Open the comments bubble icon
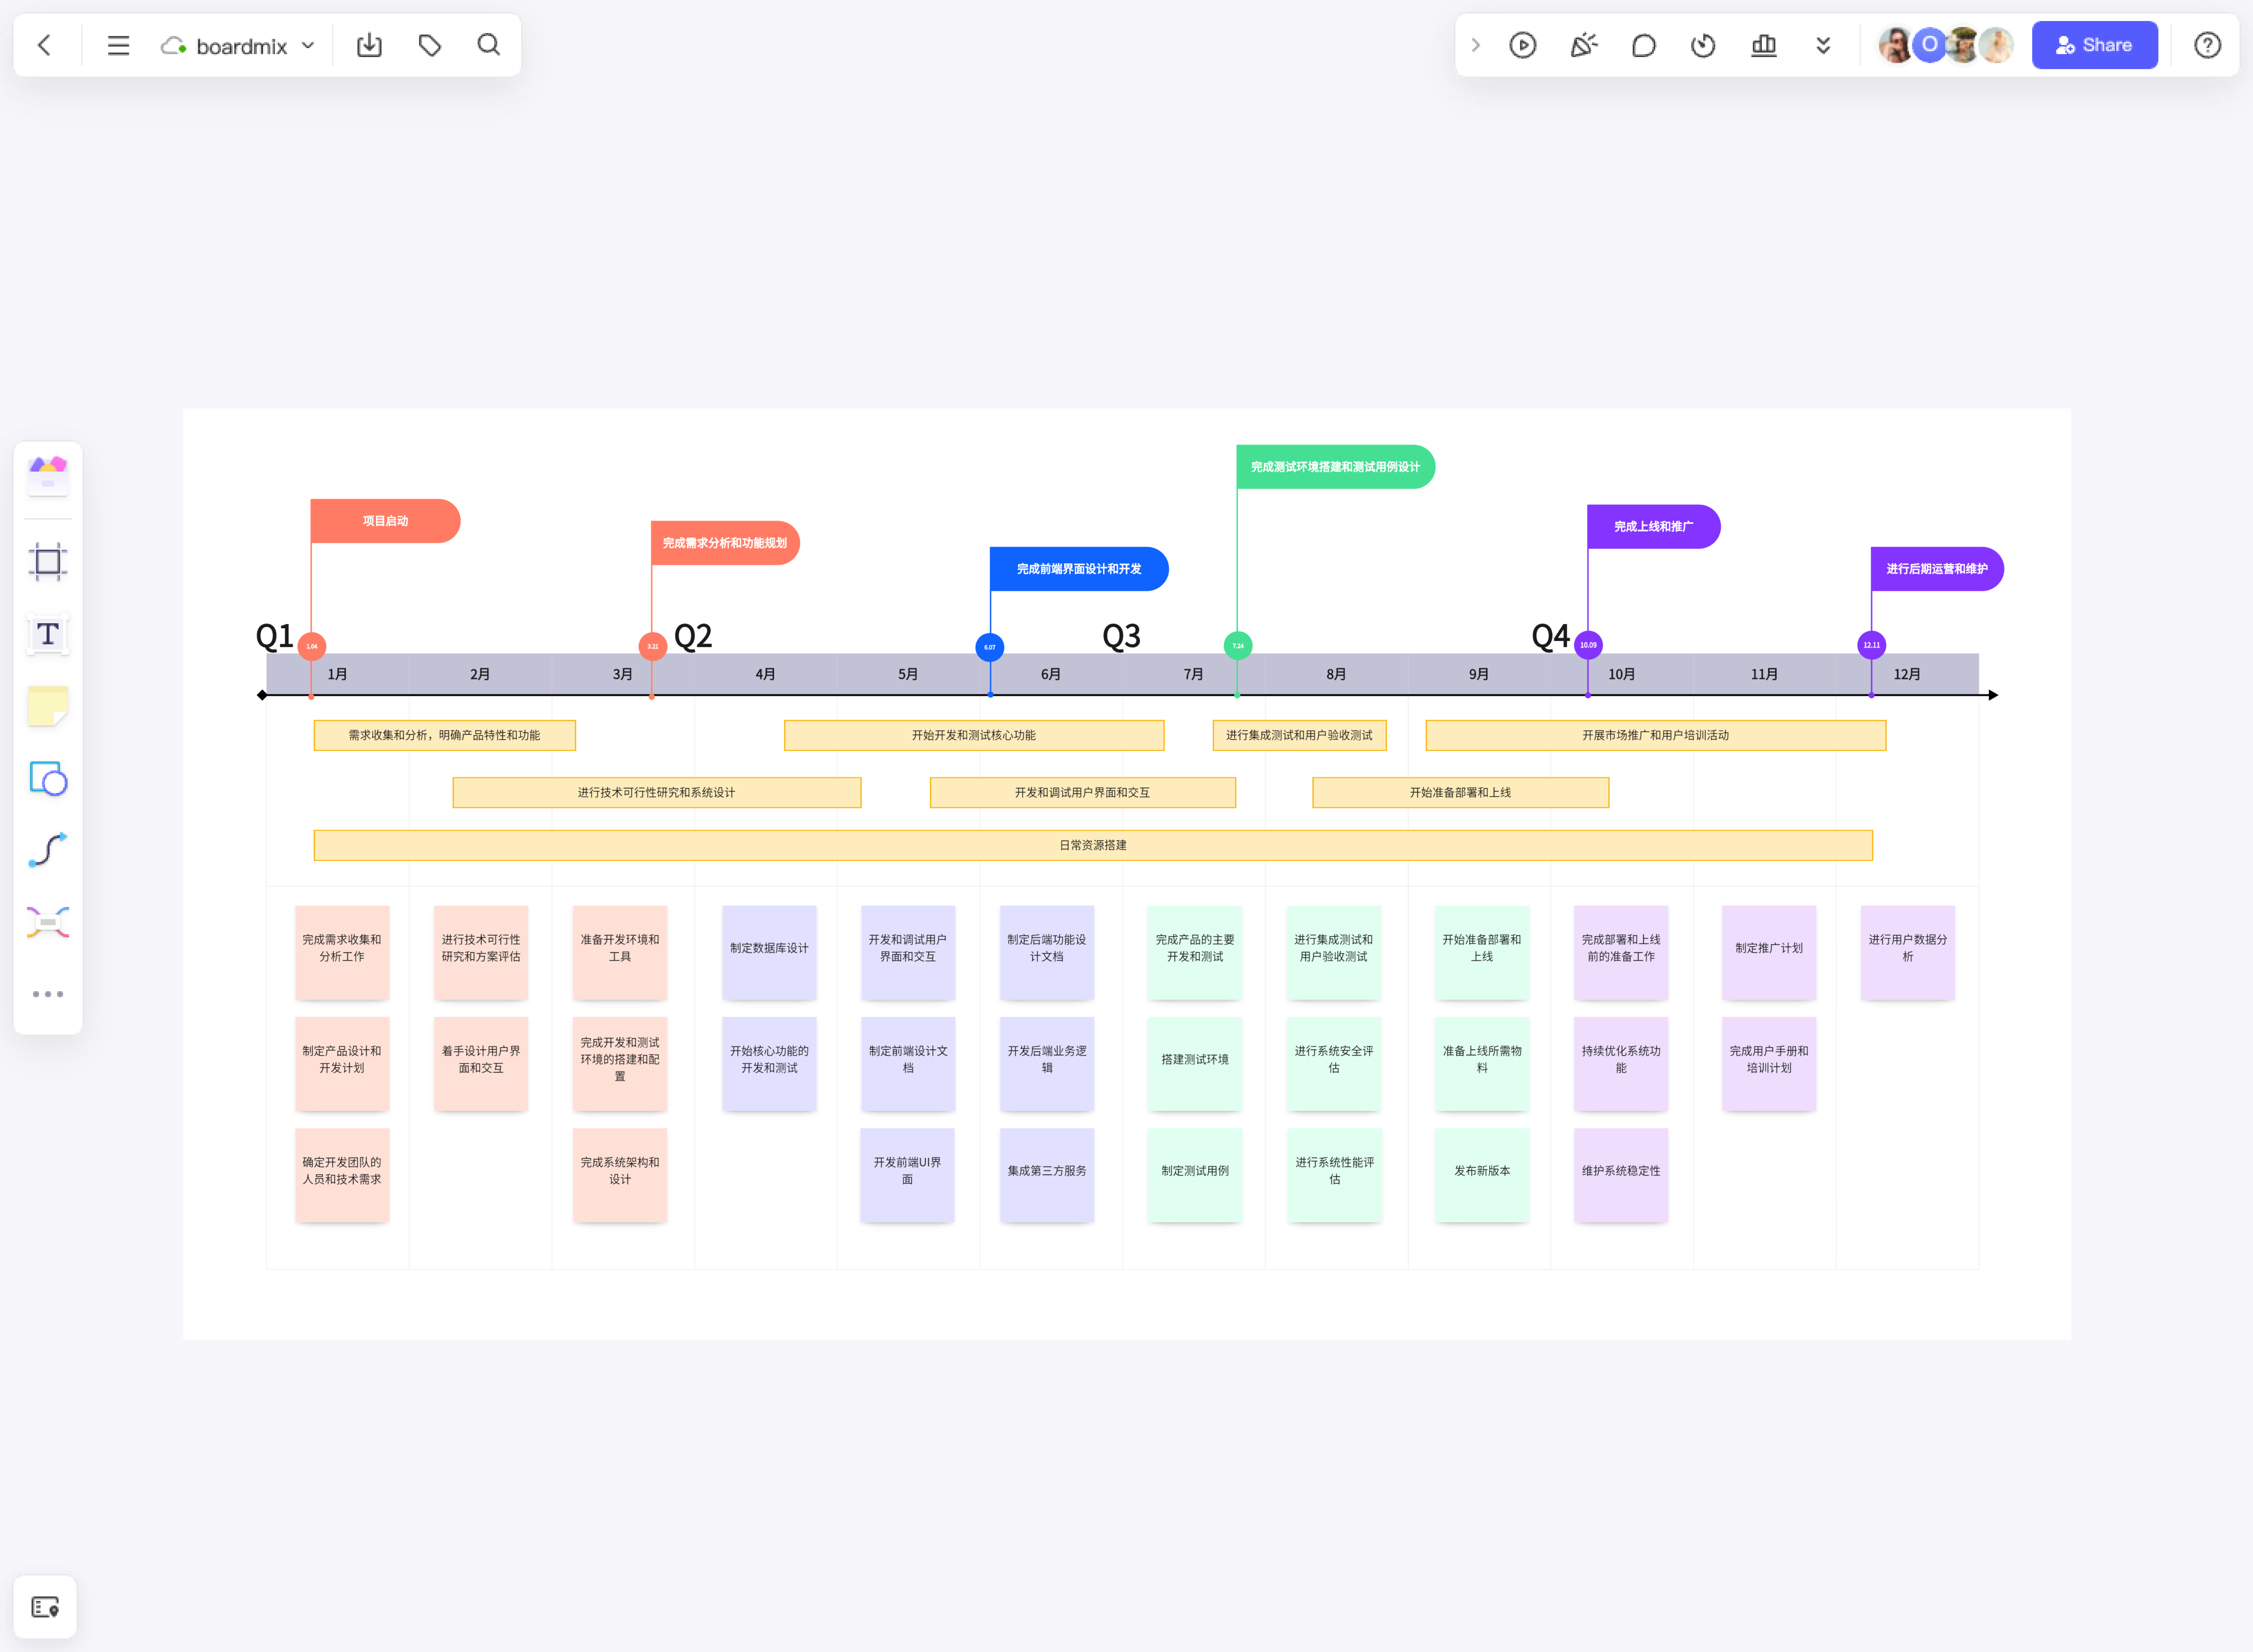This screenshot has width=2253, height=1652. pyautogui.click(x=1643, y=45)
